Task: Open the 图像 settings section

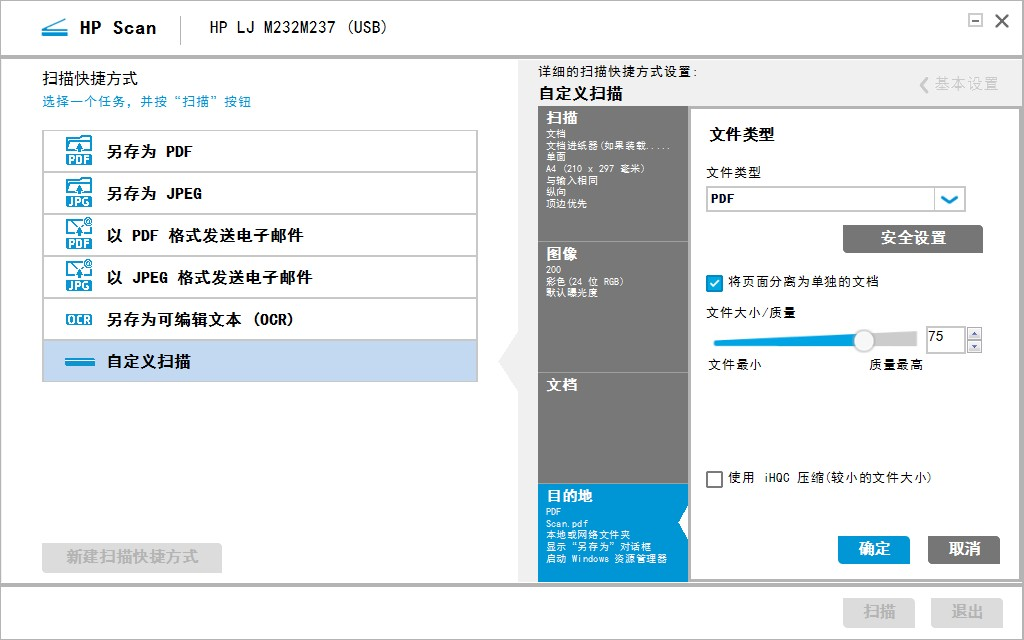Action: [613, 307]
